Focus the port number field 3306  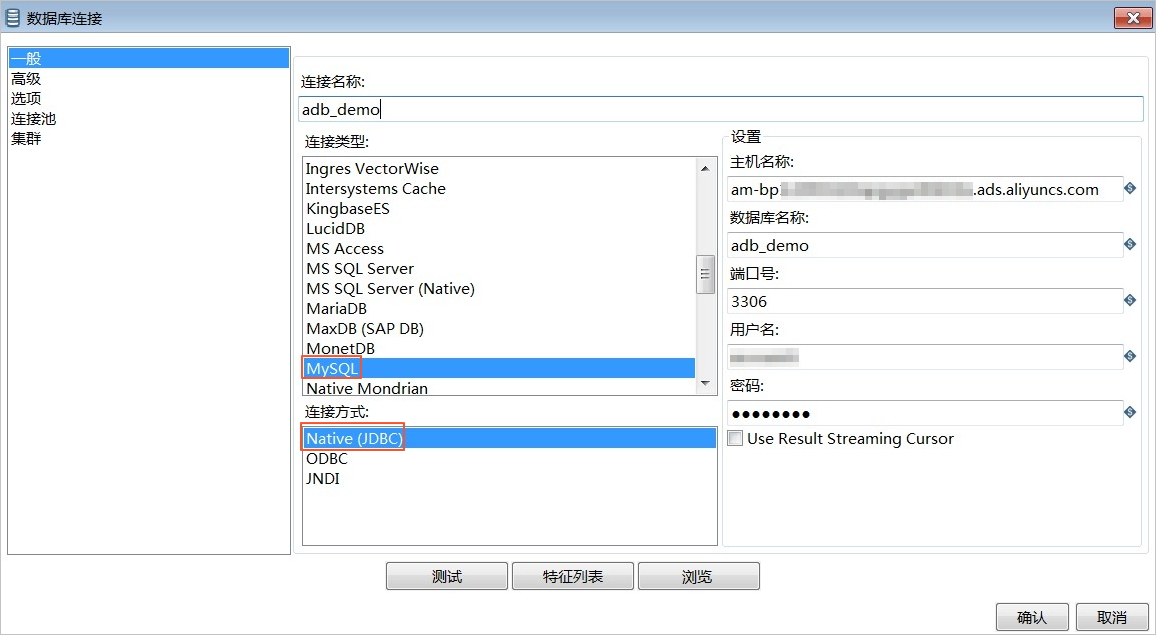pos(925,301)
